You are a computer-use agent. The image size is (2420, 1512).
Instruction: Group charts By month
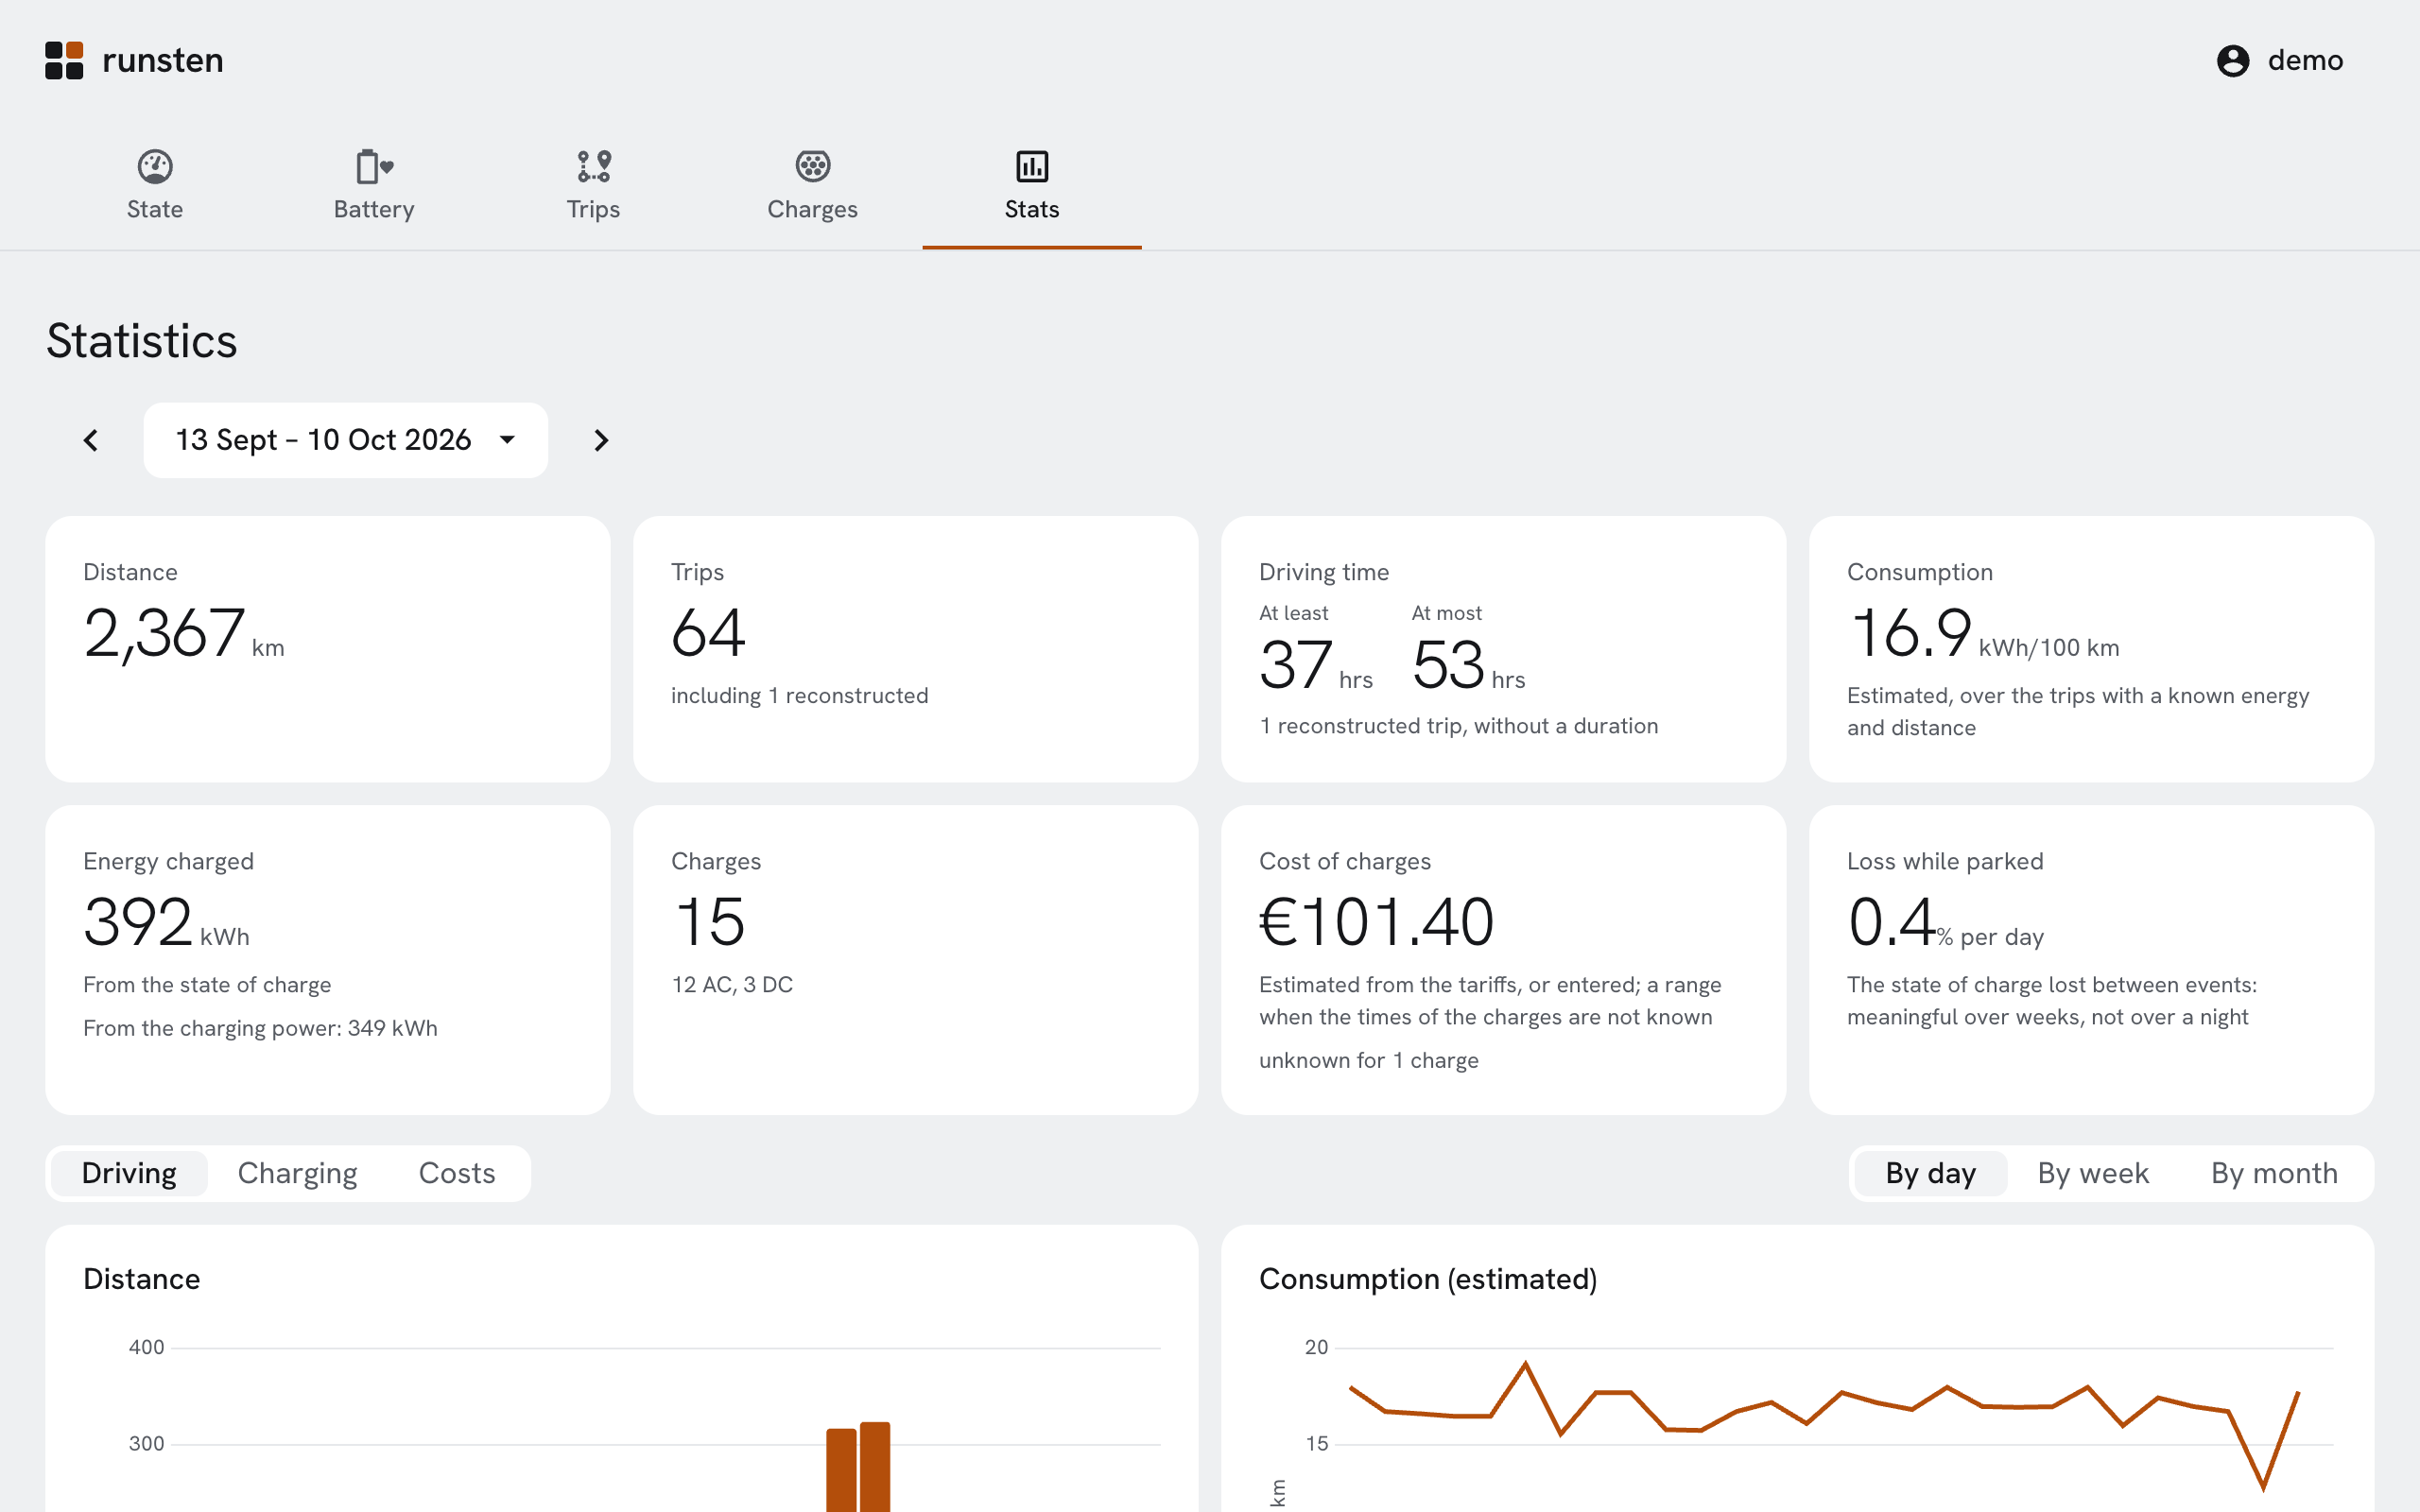point(2274,1173)
